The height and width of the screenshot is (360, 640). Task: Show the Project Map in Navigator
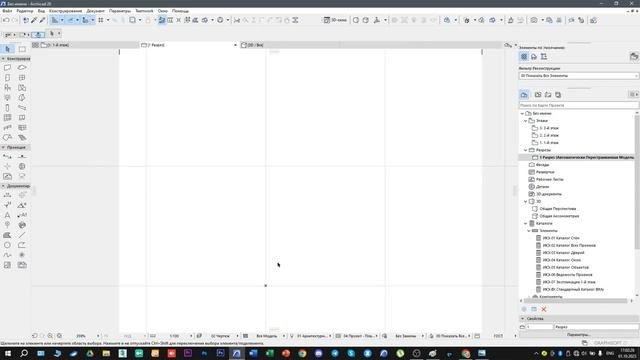coord(524,95)
